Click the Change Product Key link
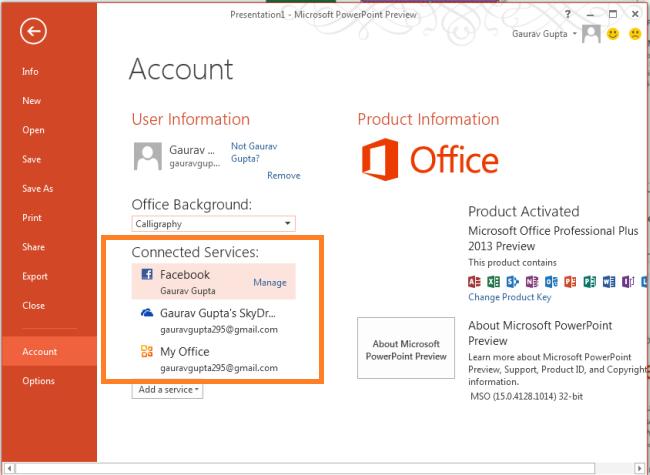This screenshot has height=475, width=650. click(x=509, y=297)
